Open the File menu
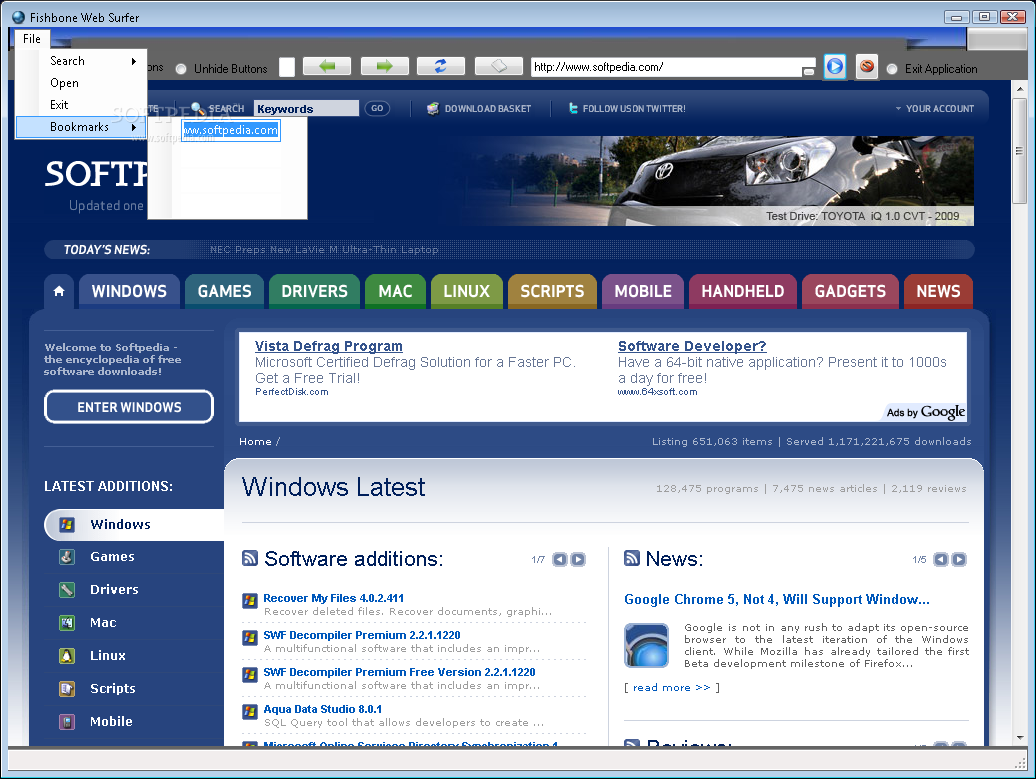 tap(32, 38)
